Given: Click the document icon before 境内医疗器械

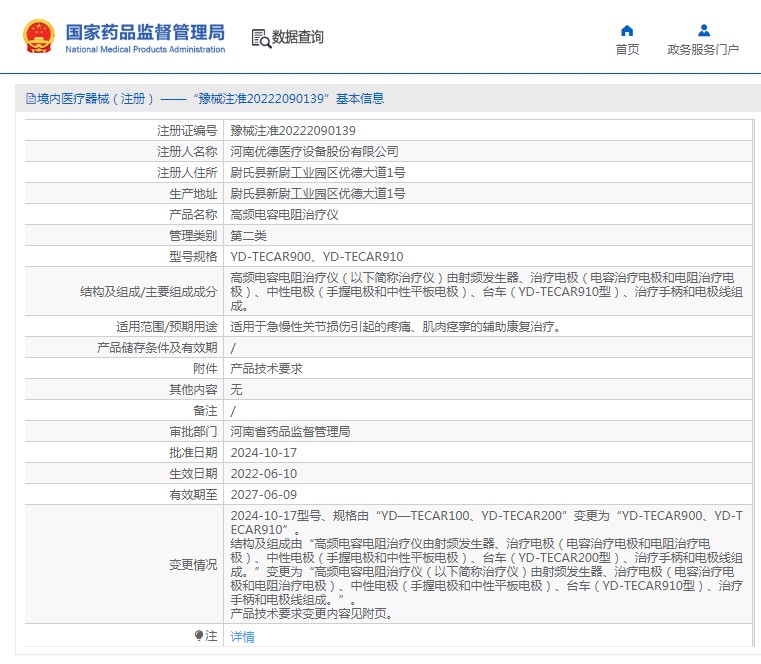Looking at the screenshot, I should pos(31,99).
